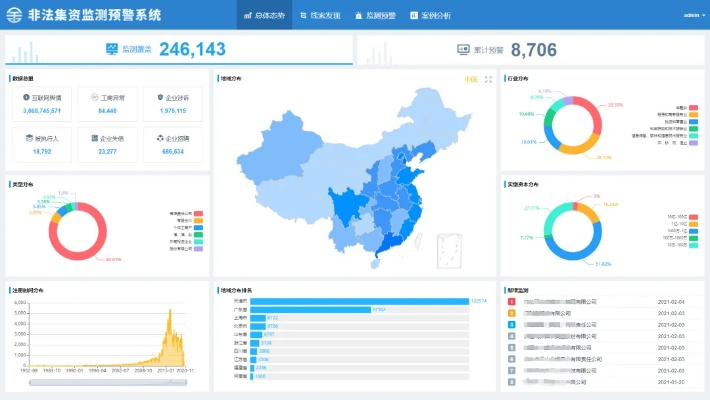Screen dimensions: 710x400
Task: Click the monitor icon beside 246,143
Action: point(112,49)
